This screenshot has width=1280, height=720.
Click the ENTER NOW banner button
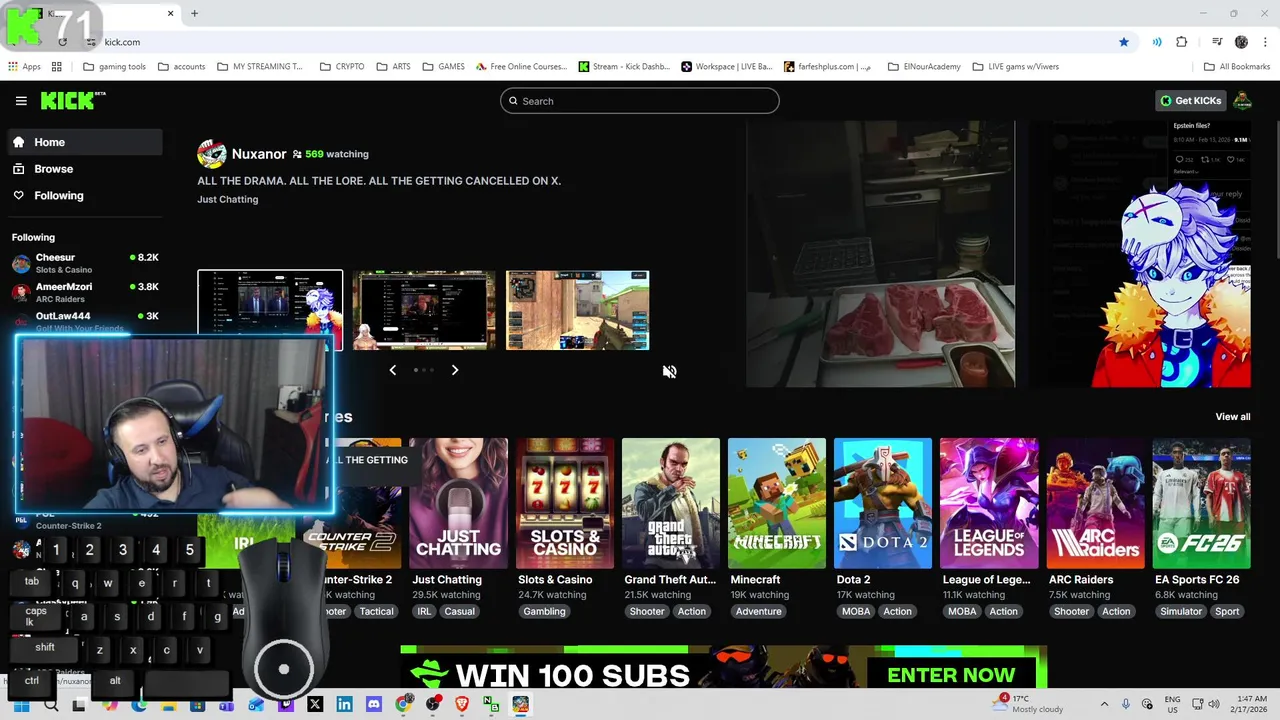coord(951,675)
